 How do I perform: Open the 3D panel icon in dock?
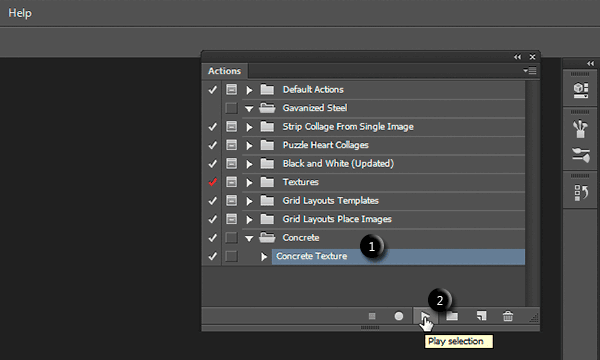pyautogui.click(x=580, y=90)
